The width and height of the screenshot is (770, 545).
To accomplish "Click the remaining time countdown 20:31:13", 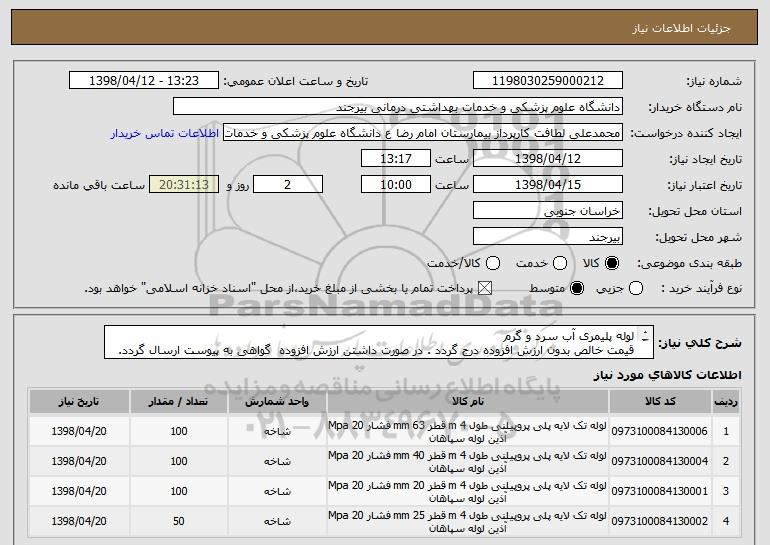I will 184,185.
